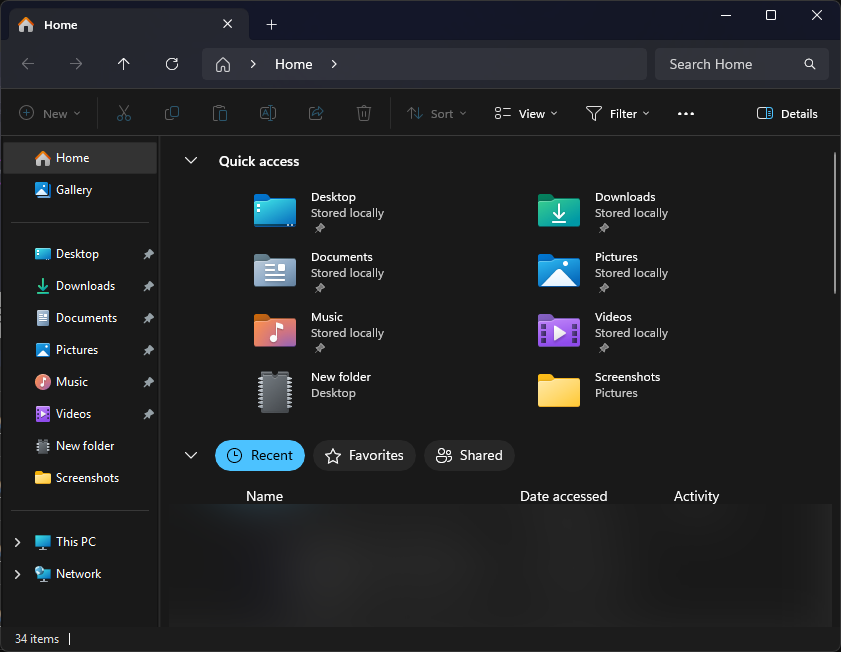This screenshot has height=652, width=841.
Task: Open the View options dropdown
Action: point(526,114)
